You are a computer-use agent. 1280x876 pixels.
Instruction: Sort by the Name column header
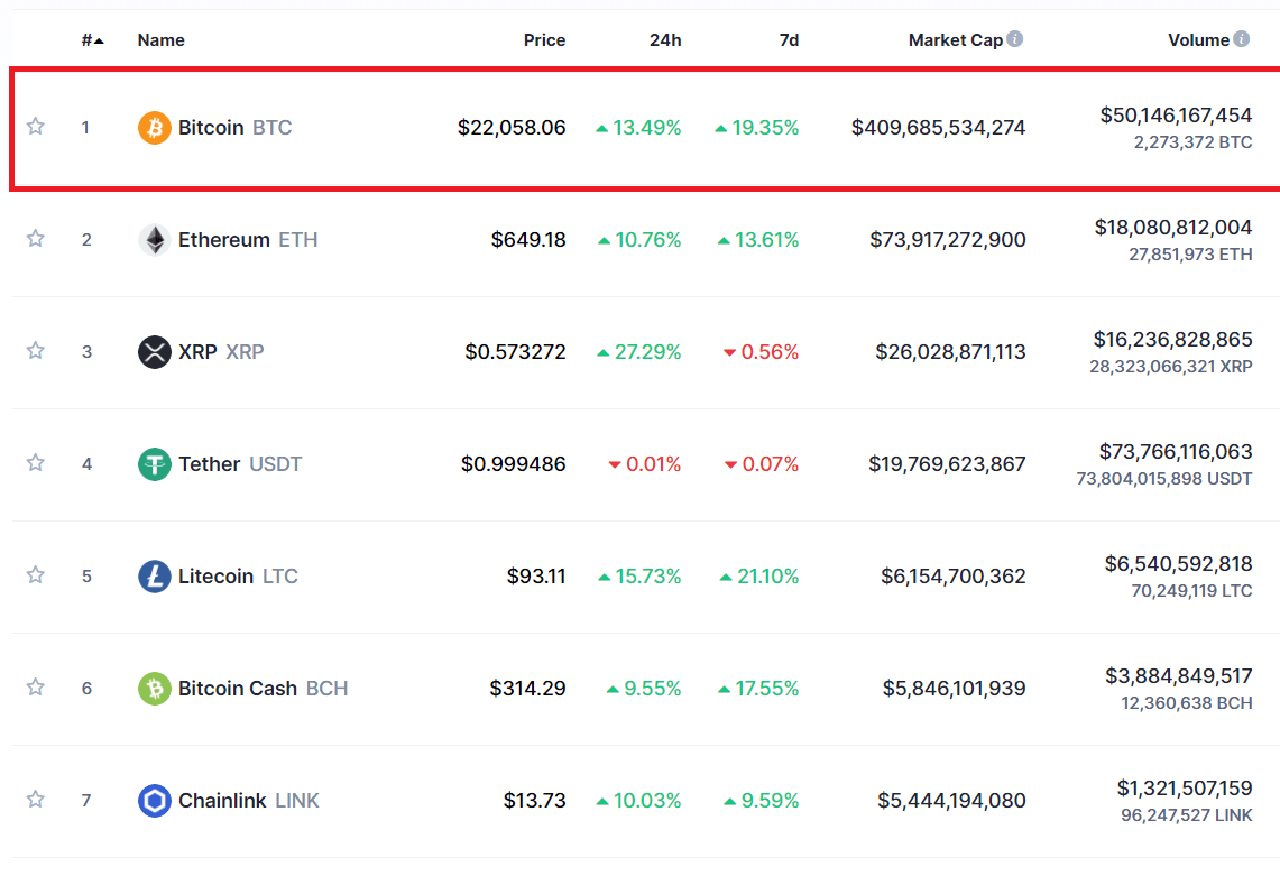161,40
